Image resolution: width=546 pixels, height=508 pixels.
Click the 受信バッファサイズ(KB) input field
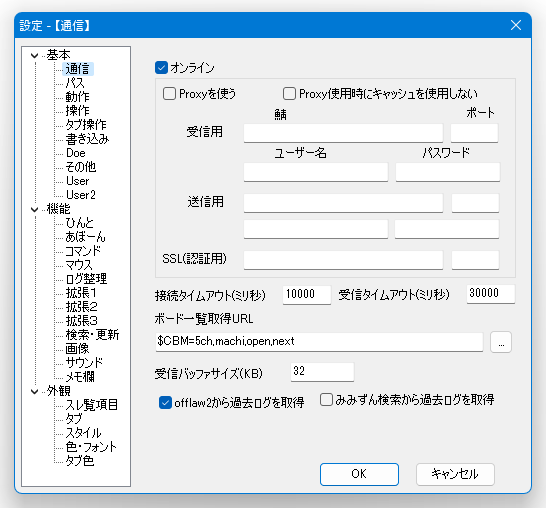(x=322, y=372)
